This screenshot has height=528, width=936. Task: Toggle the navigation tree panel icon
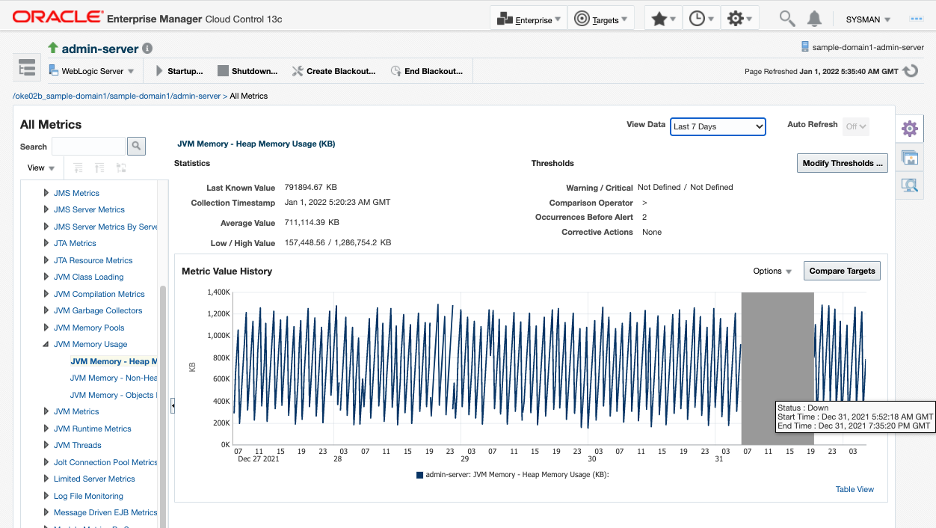click(x=27, y=68)
